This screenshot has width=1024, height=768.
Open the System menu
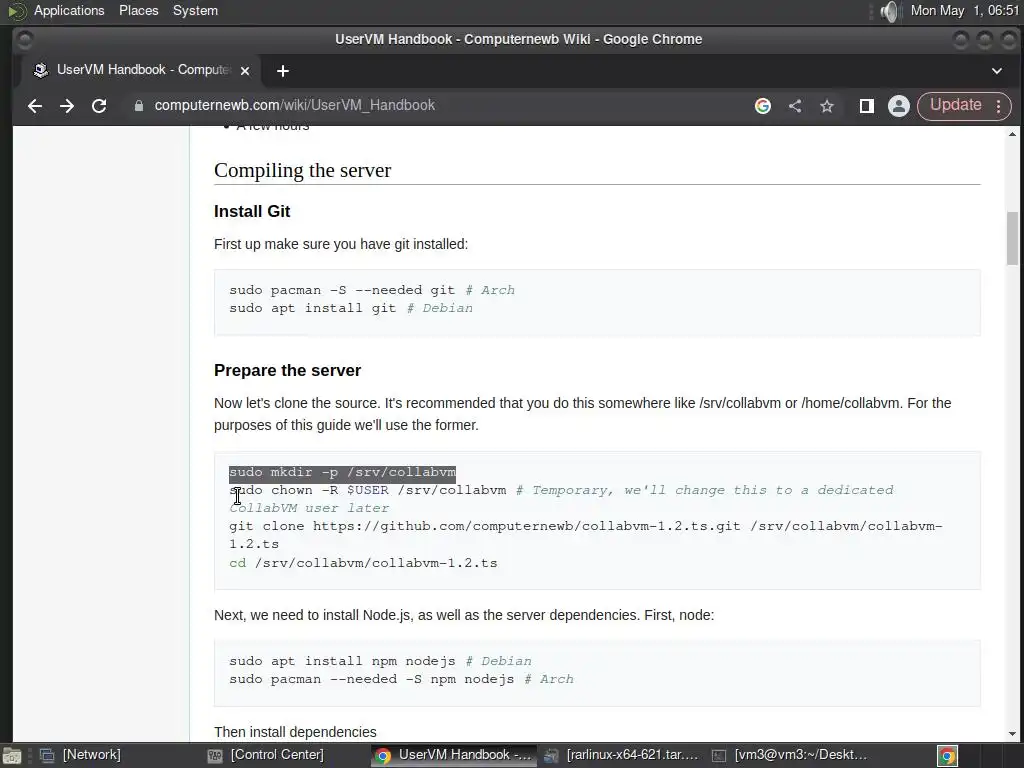[195, 10]
